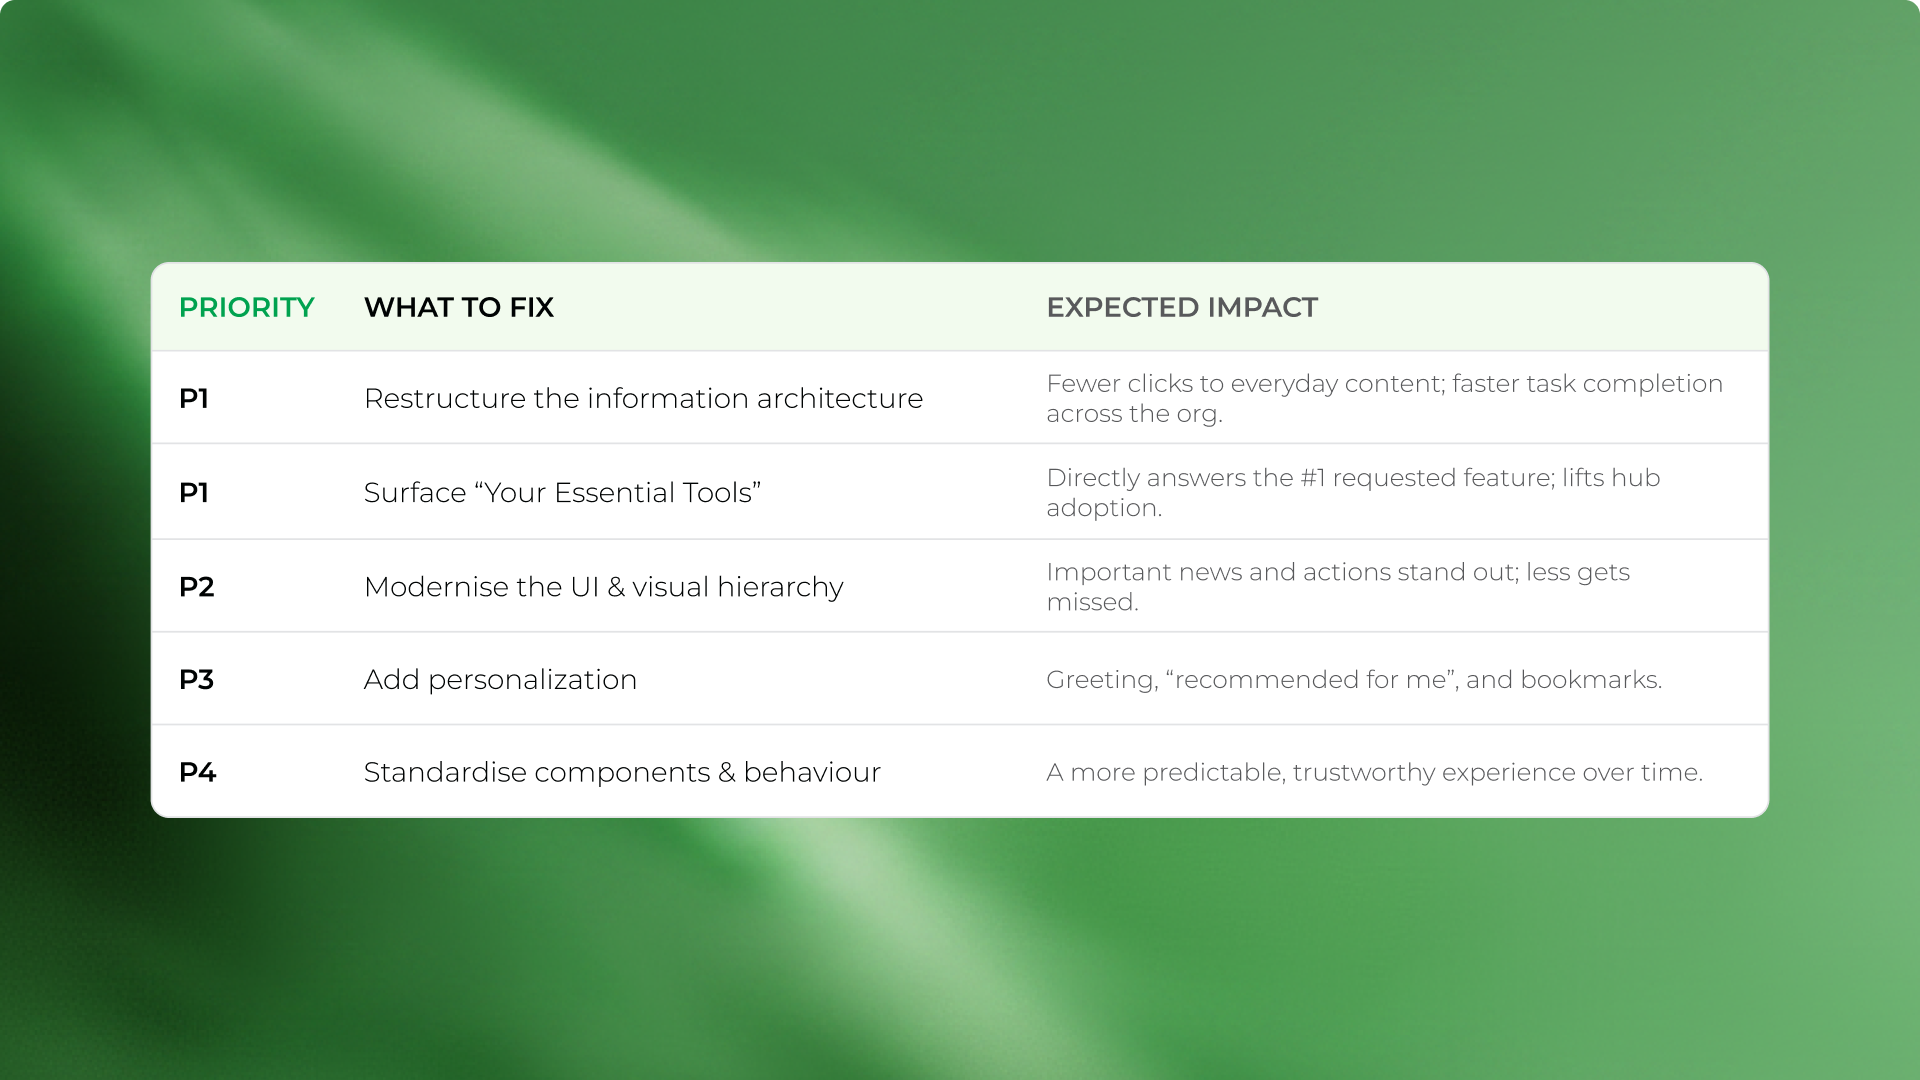Select the first P1 priority label

point(193,398)
